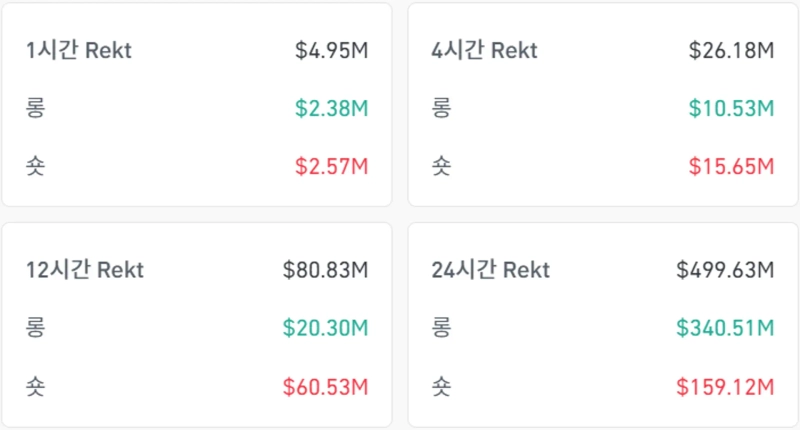800x430 pixels.
Task: Click the 12시간 Rekt card title
Action: pos(85,270)
